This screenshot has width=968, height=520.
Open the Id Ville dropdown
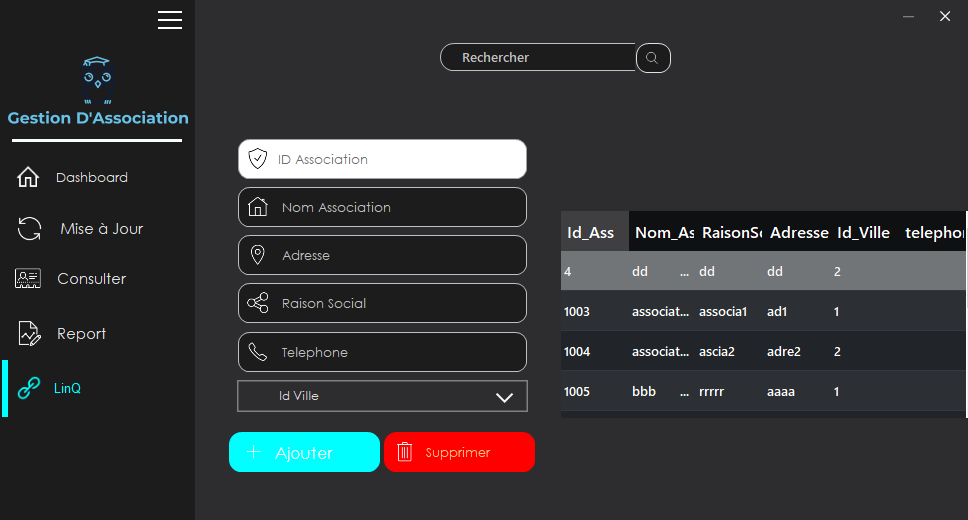coord(382,396)
